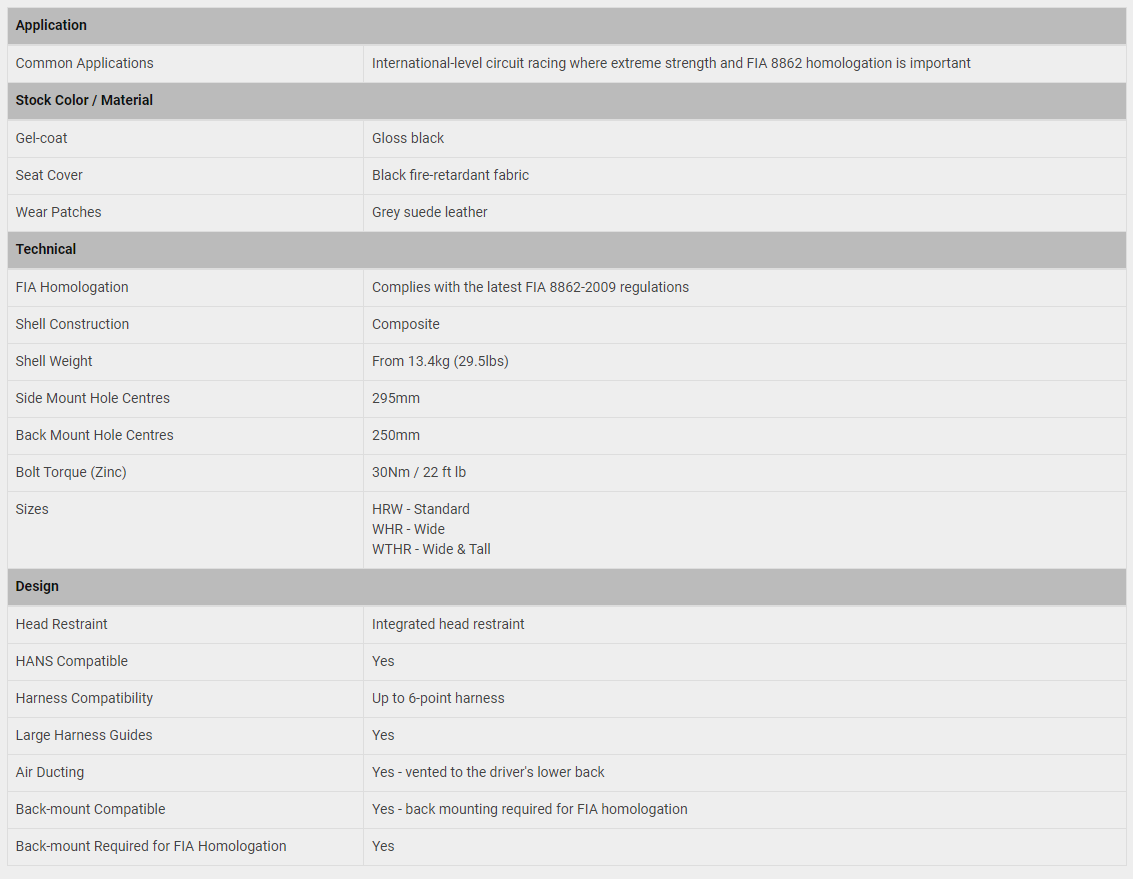Click the Grey suede leather value
The width and height of the screenshot is (1133, 879).
[x=429, y=213]
